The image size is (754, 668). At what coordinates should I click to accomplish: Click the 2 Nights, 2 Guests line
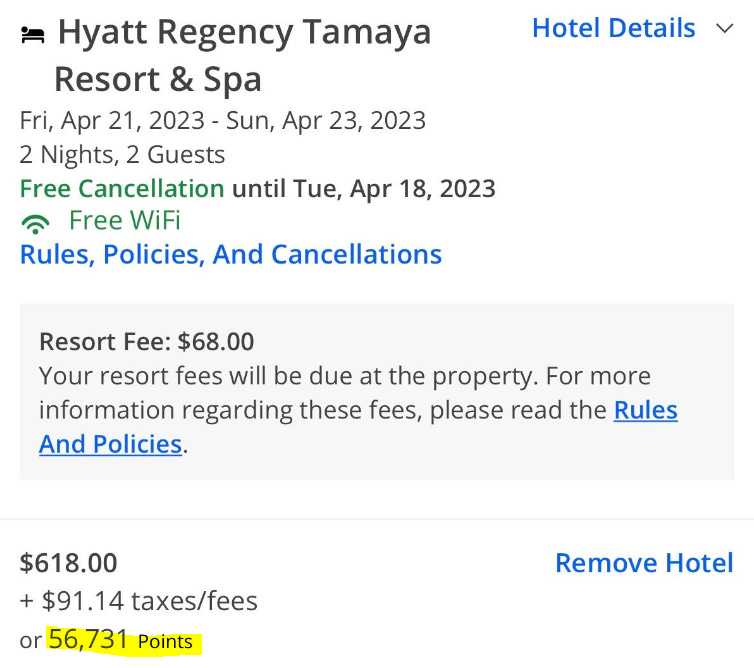coord(122,155)
